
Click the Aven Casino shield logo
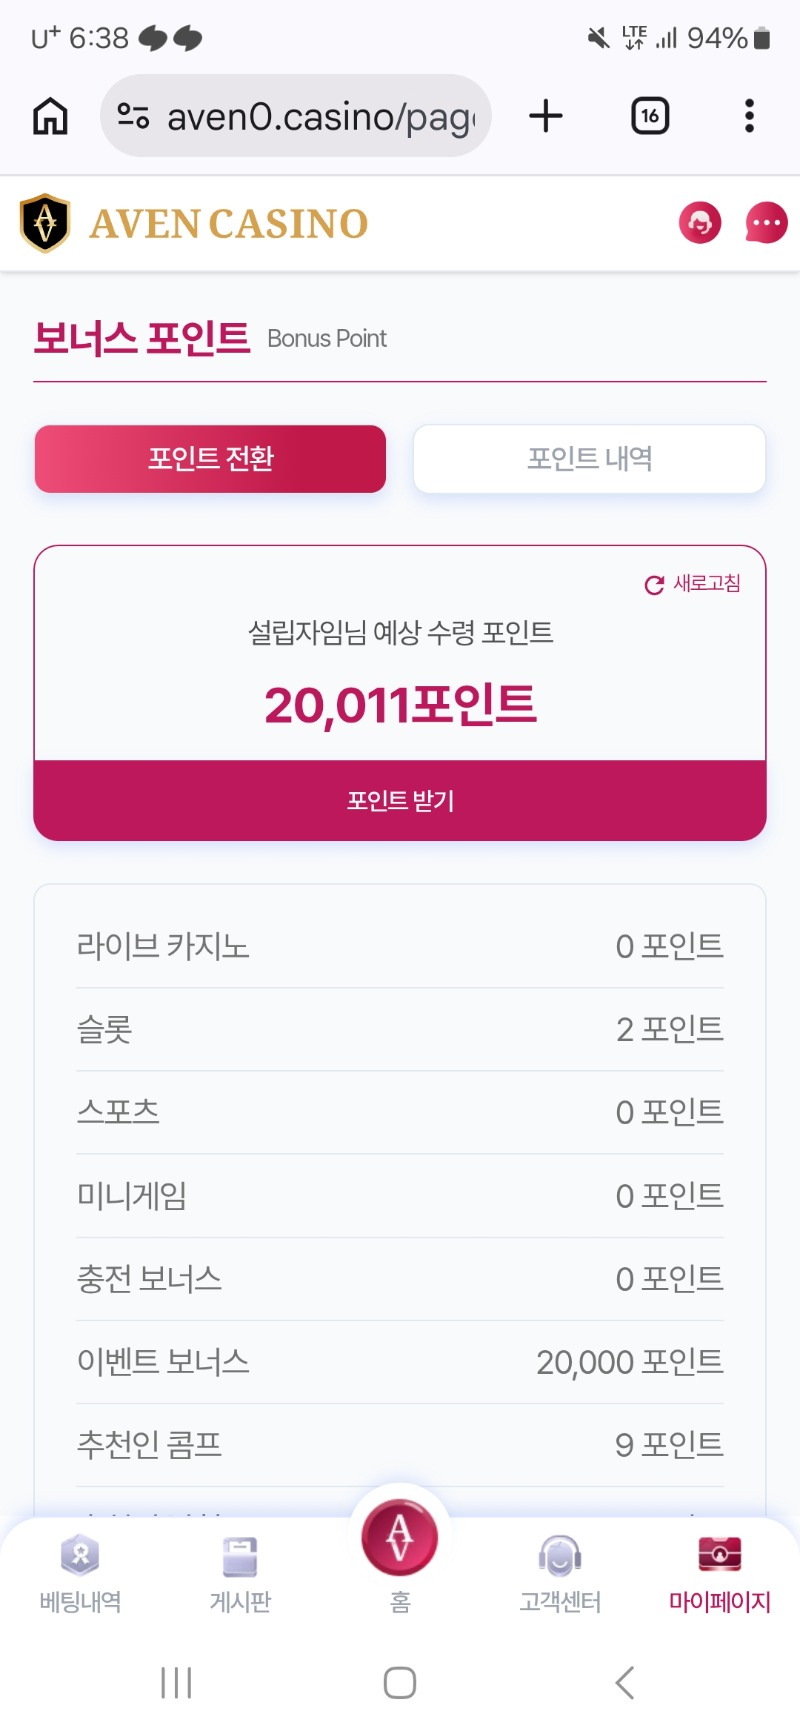click(45, 223)
